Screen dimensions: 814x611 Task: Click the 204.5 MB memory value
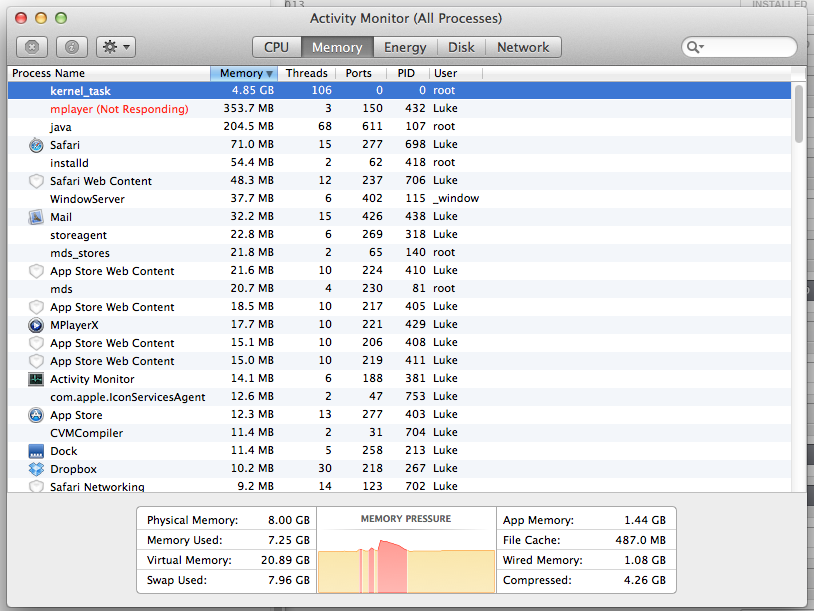pos(248,127)
